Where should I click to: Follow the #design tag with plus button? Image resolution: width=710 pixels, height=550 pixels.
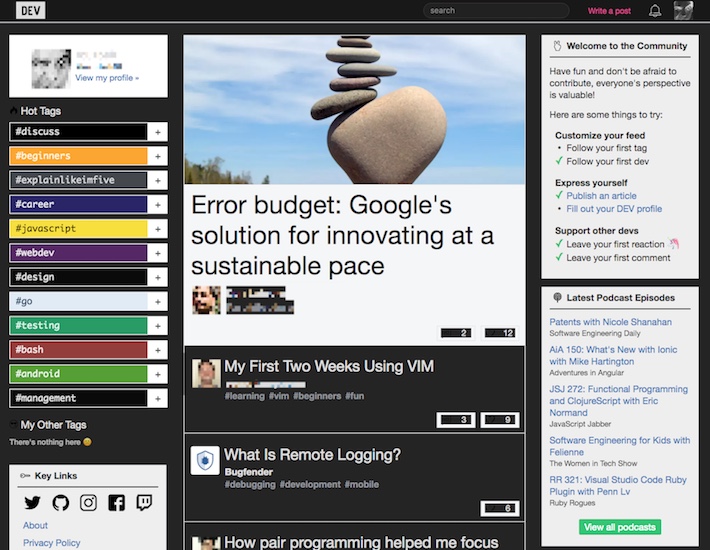click(x=158, y=277)
